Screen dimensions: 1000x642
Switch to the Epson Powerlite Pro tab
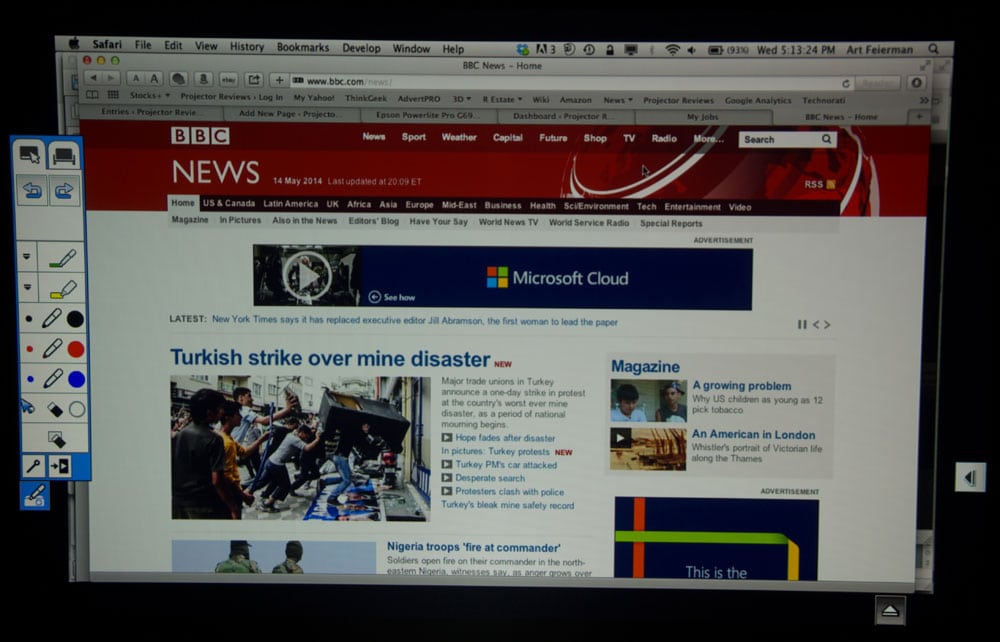click(429, 115)
